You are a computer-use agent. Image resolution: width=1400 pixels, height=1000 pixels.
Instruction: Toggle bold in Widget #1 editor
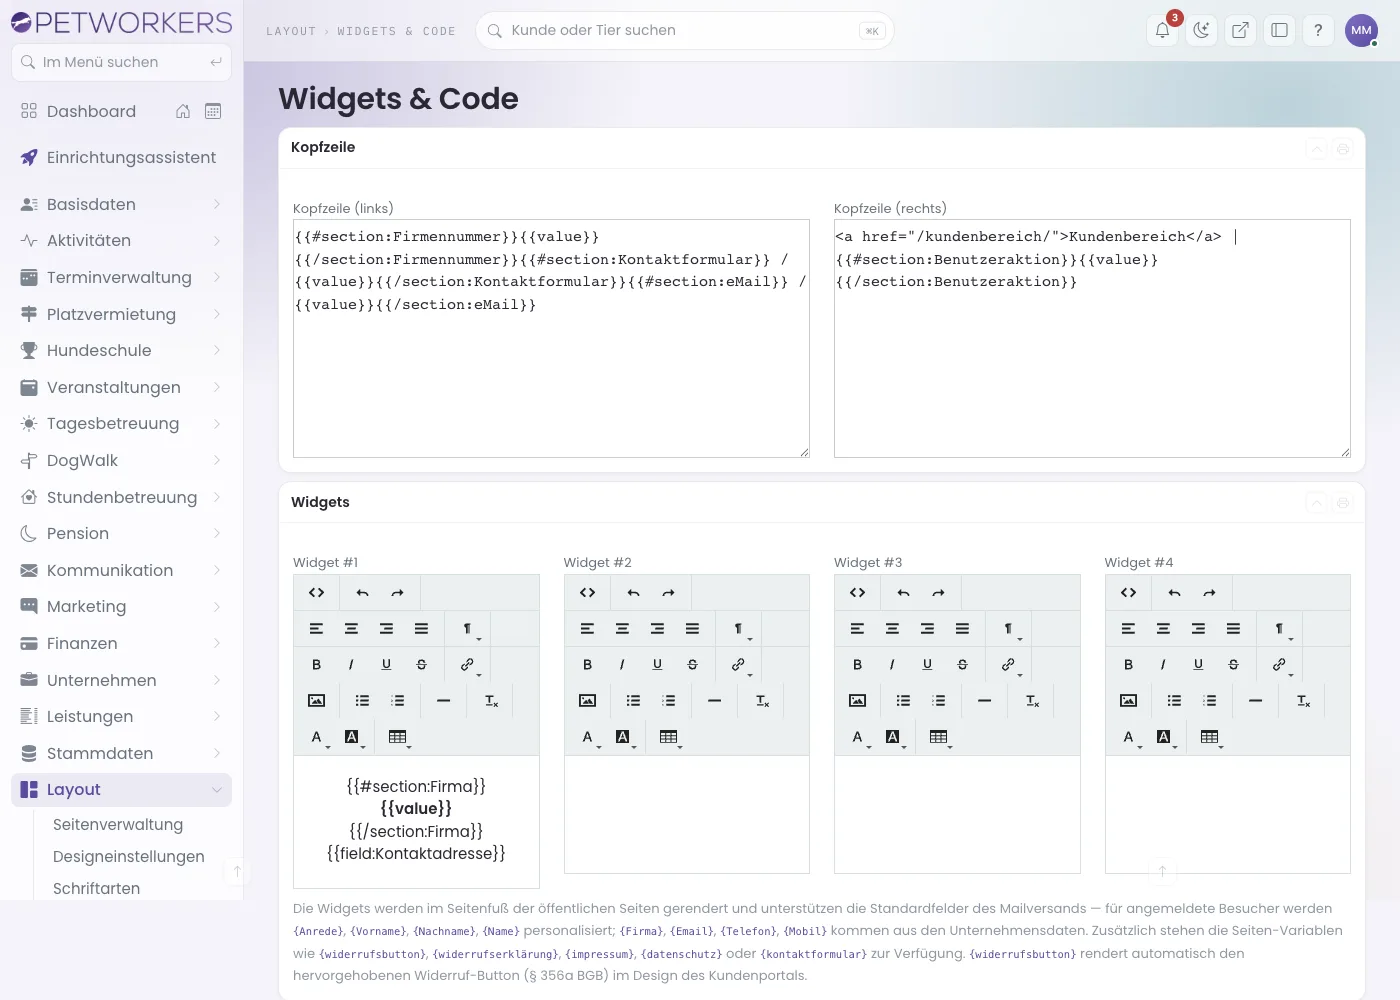[317, 665]
